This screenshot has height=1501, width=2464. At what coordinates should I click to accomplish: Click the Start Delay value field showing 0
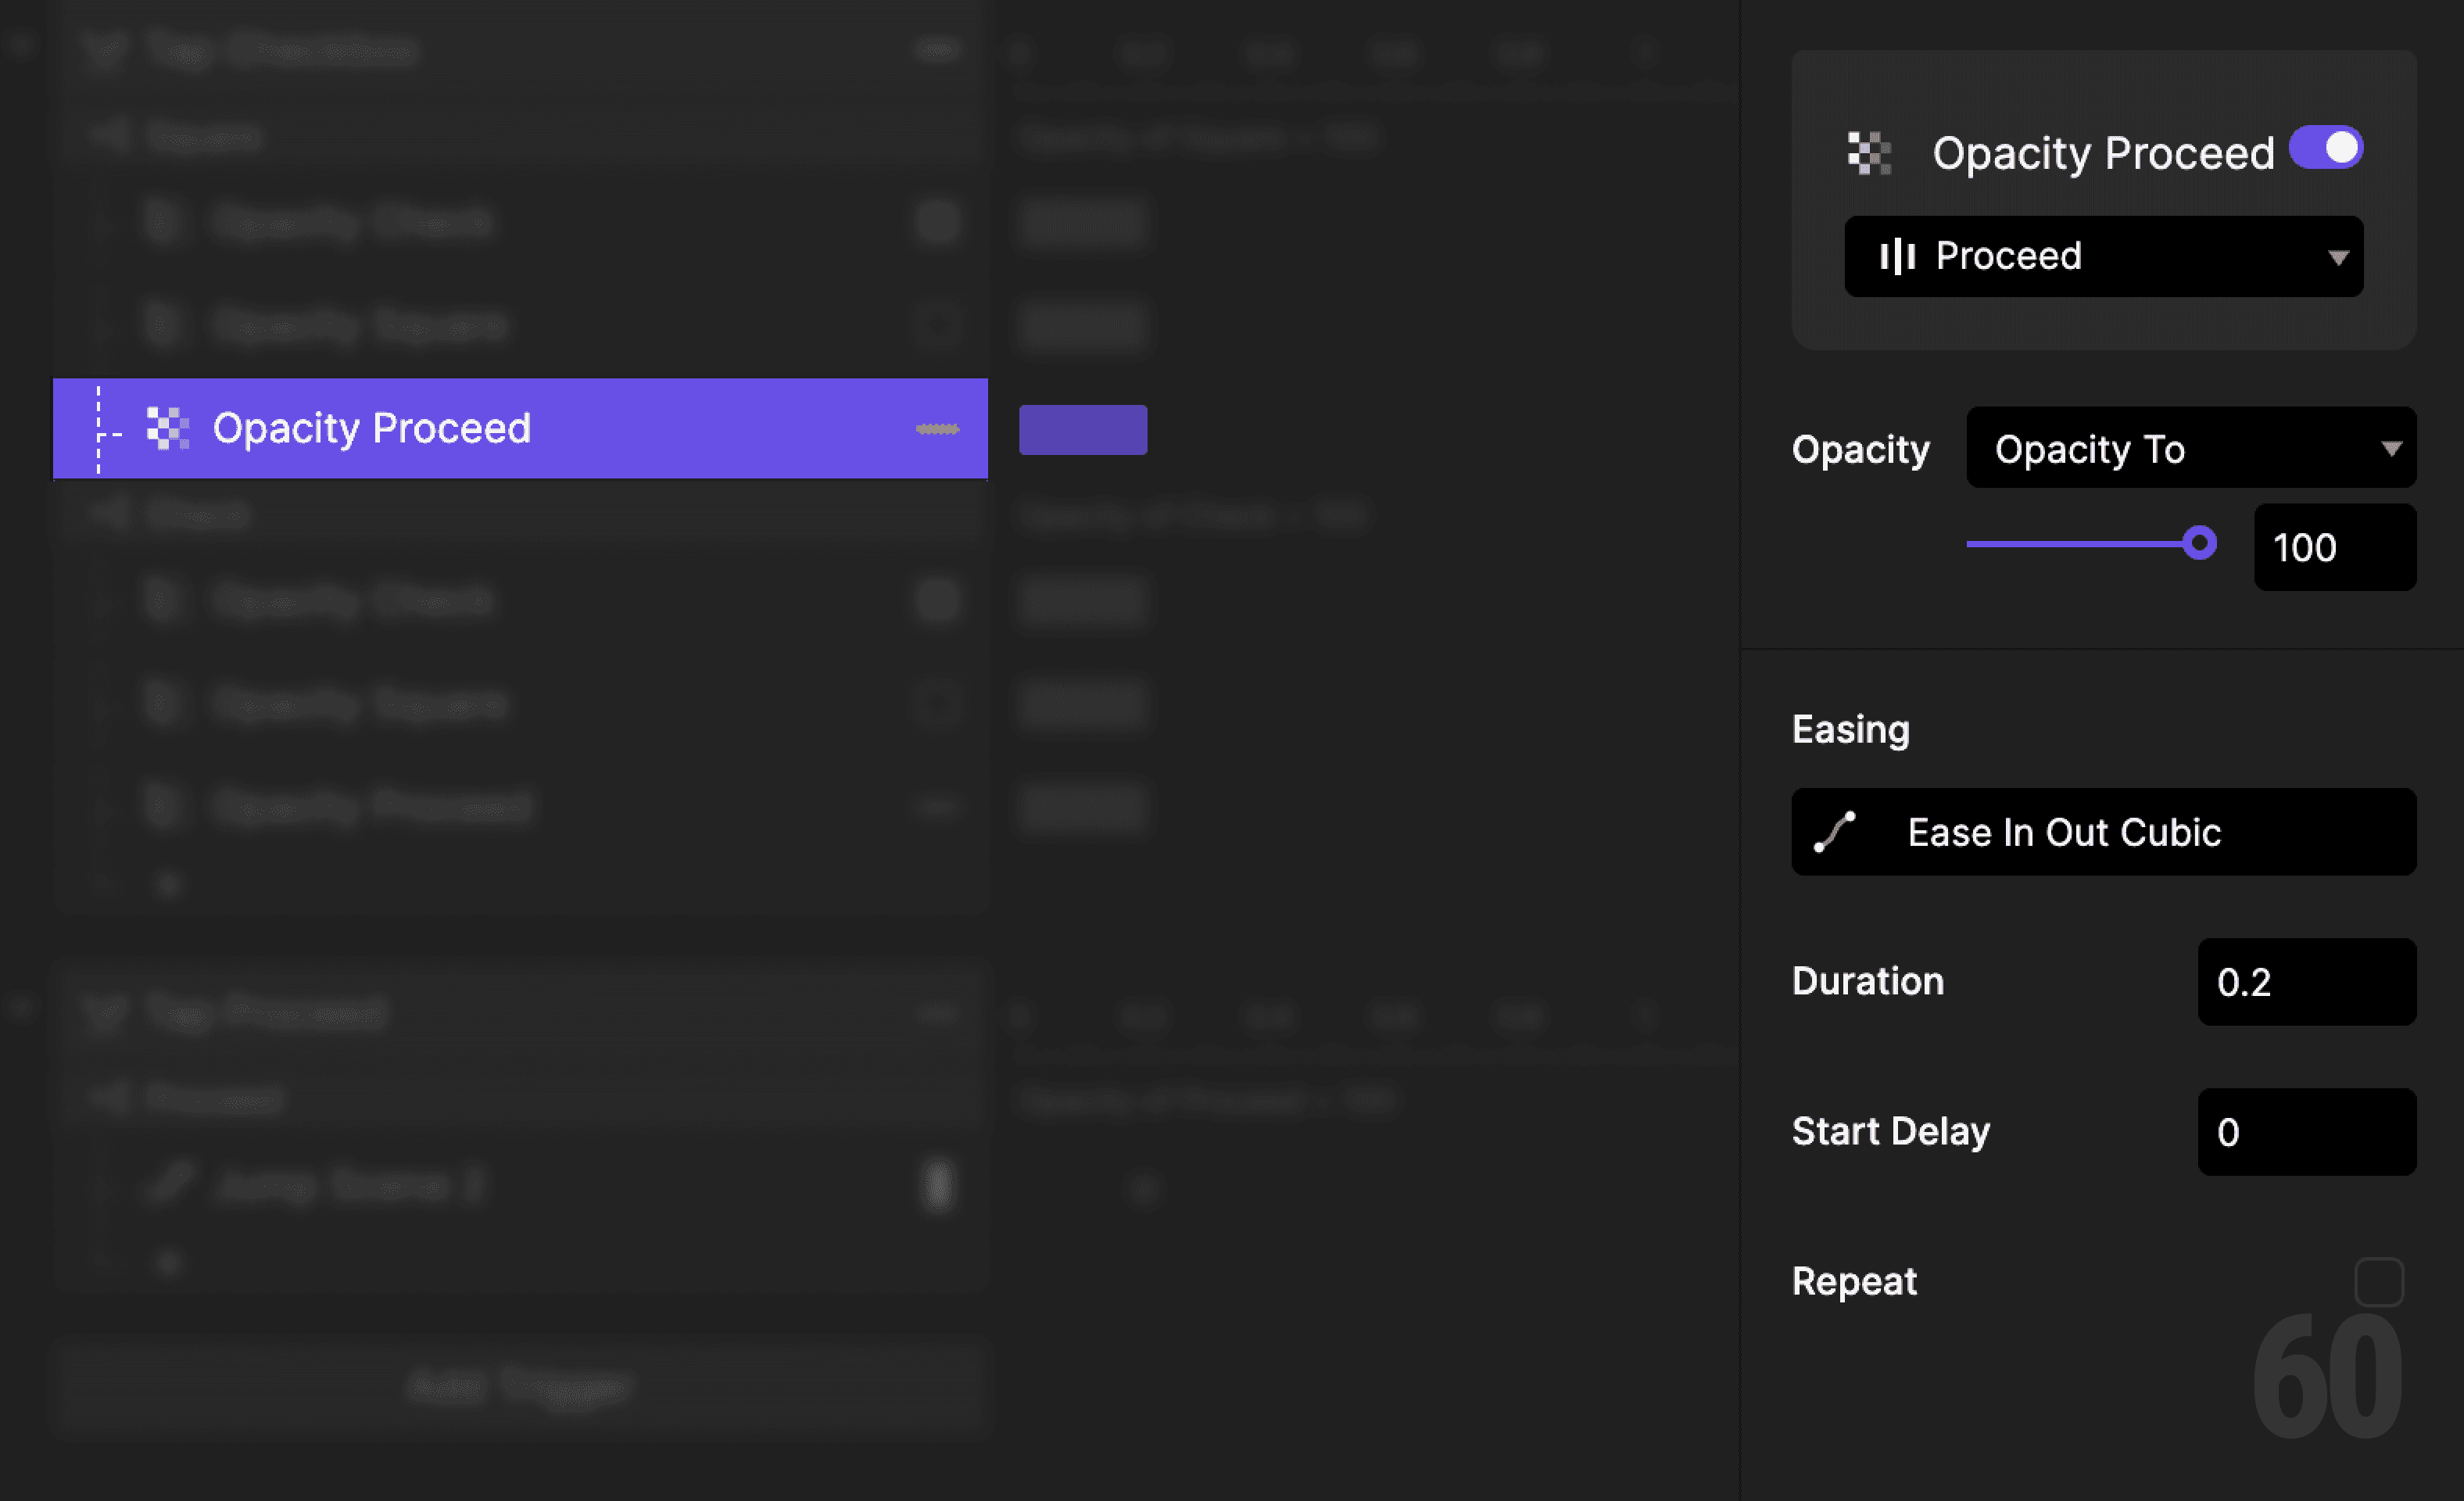[x=2307, y=1132]
